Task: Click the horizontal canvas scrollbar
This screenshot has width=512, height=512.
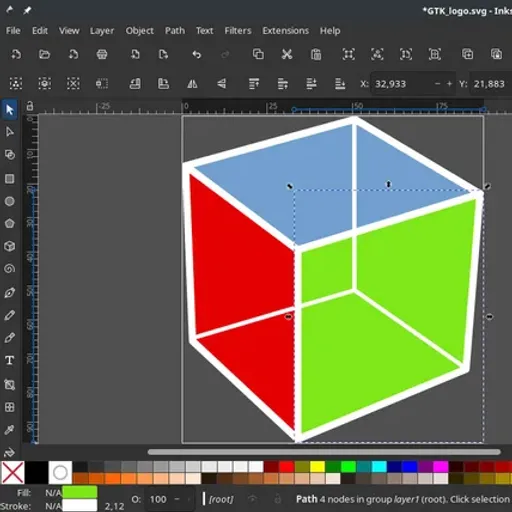Action: [x=324, y=452]
